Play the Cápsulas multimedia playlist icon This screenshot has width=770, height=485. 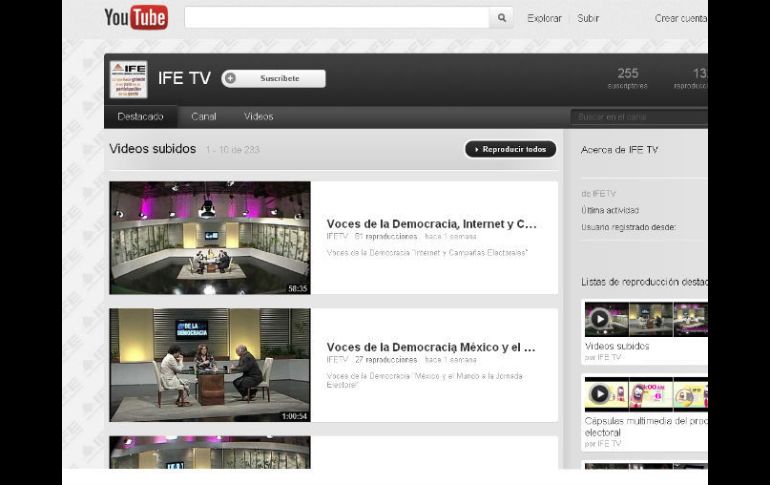tap(599, 394)
